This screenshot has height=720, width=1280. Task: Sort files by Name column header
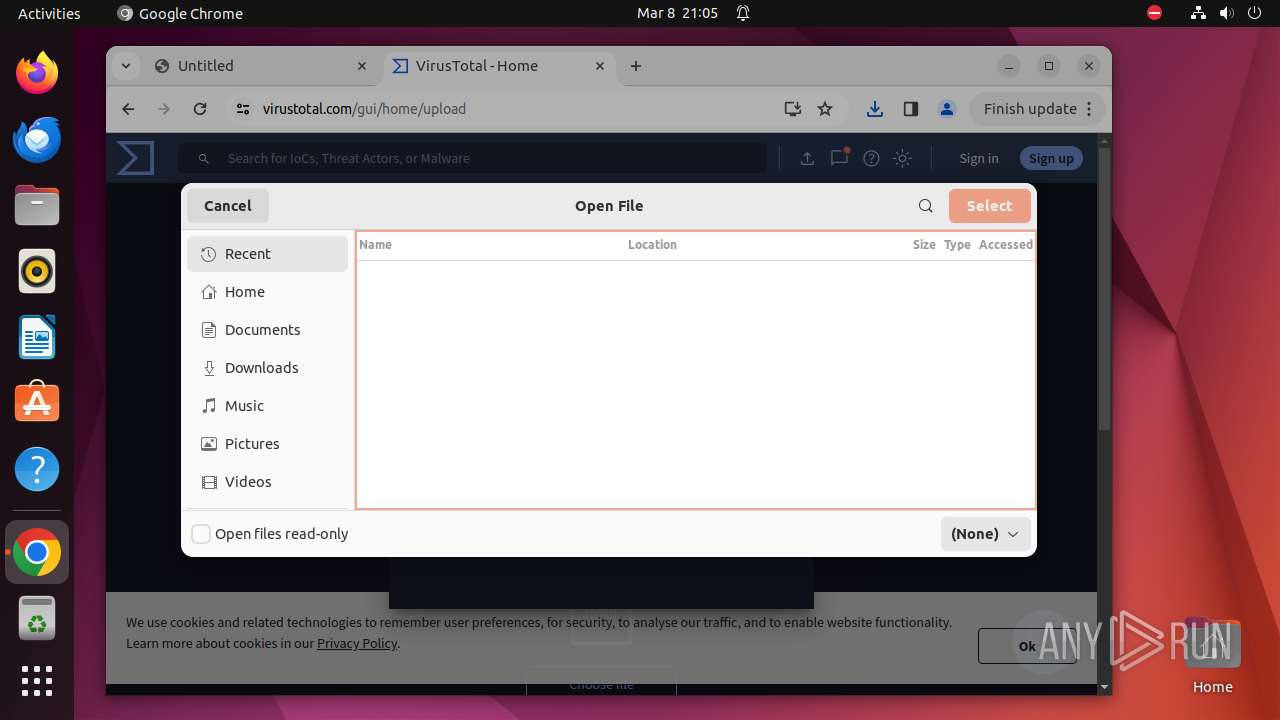tap(376, 244)
